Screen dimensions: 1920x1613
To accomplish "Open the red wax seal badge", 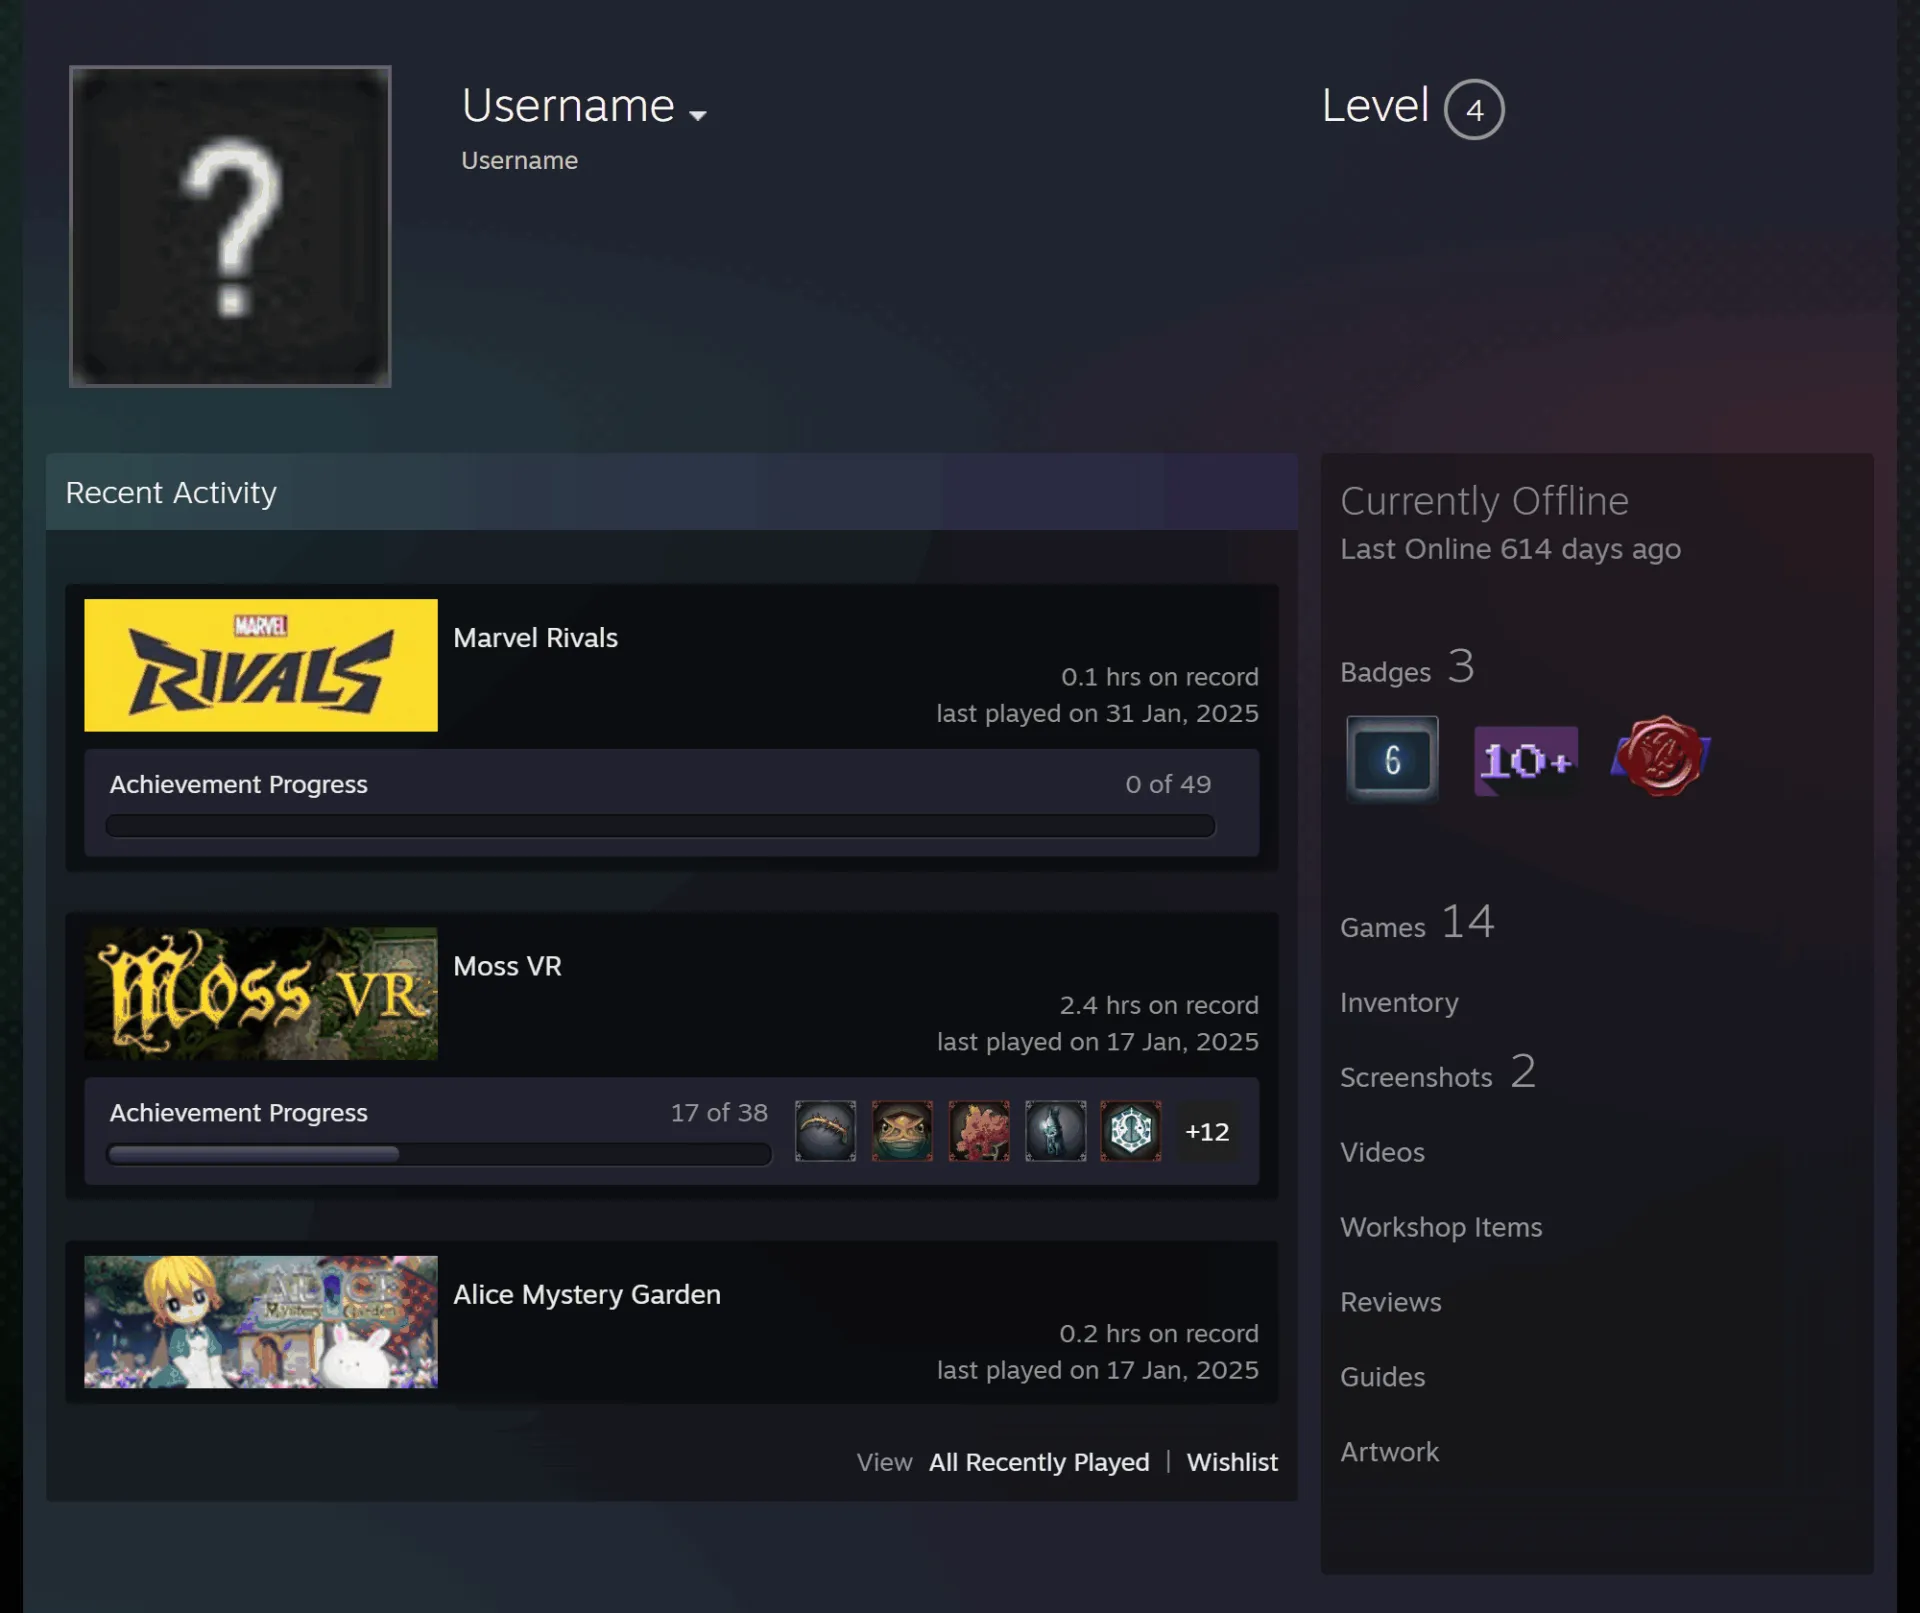I will 1660,757.
